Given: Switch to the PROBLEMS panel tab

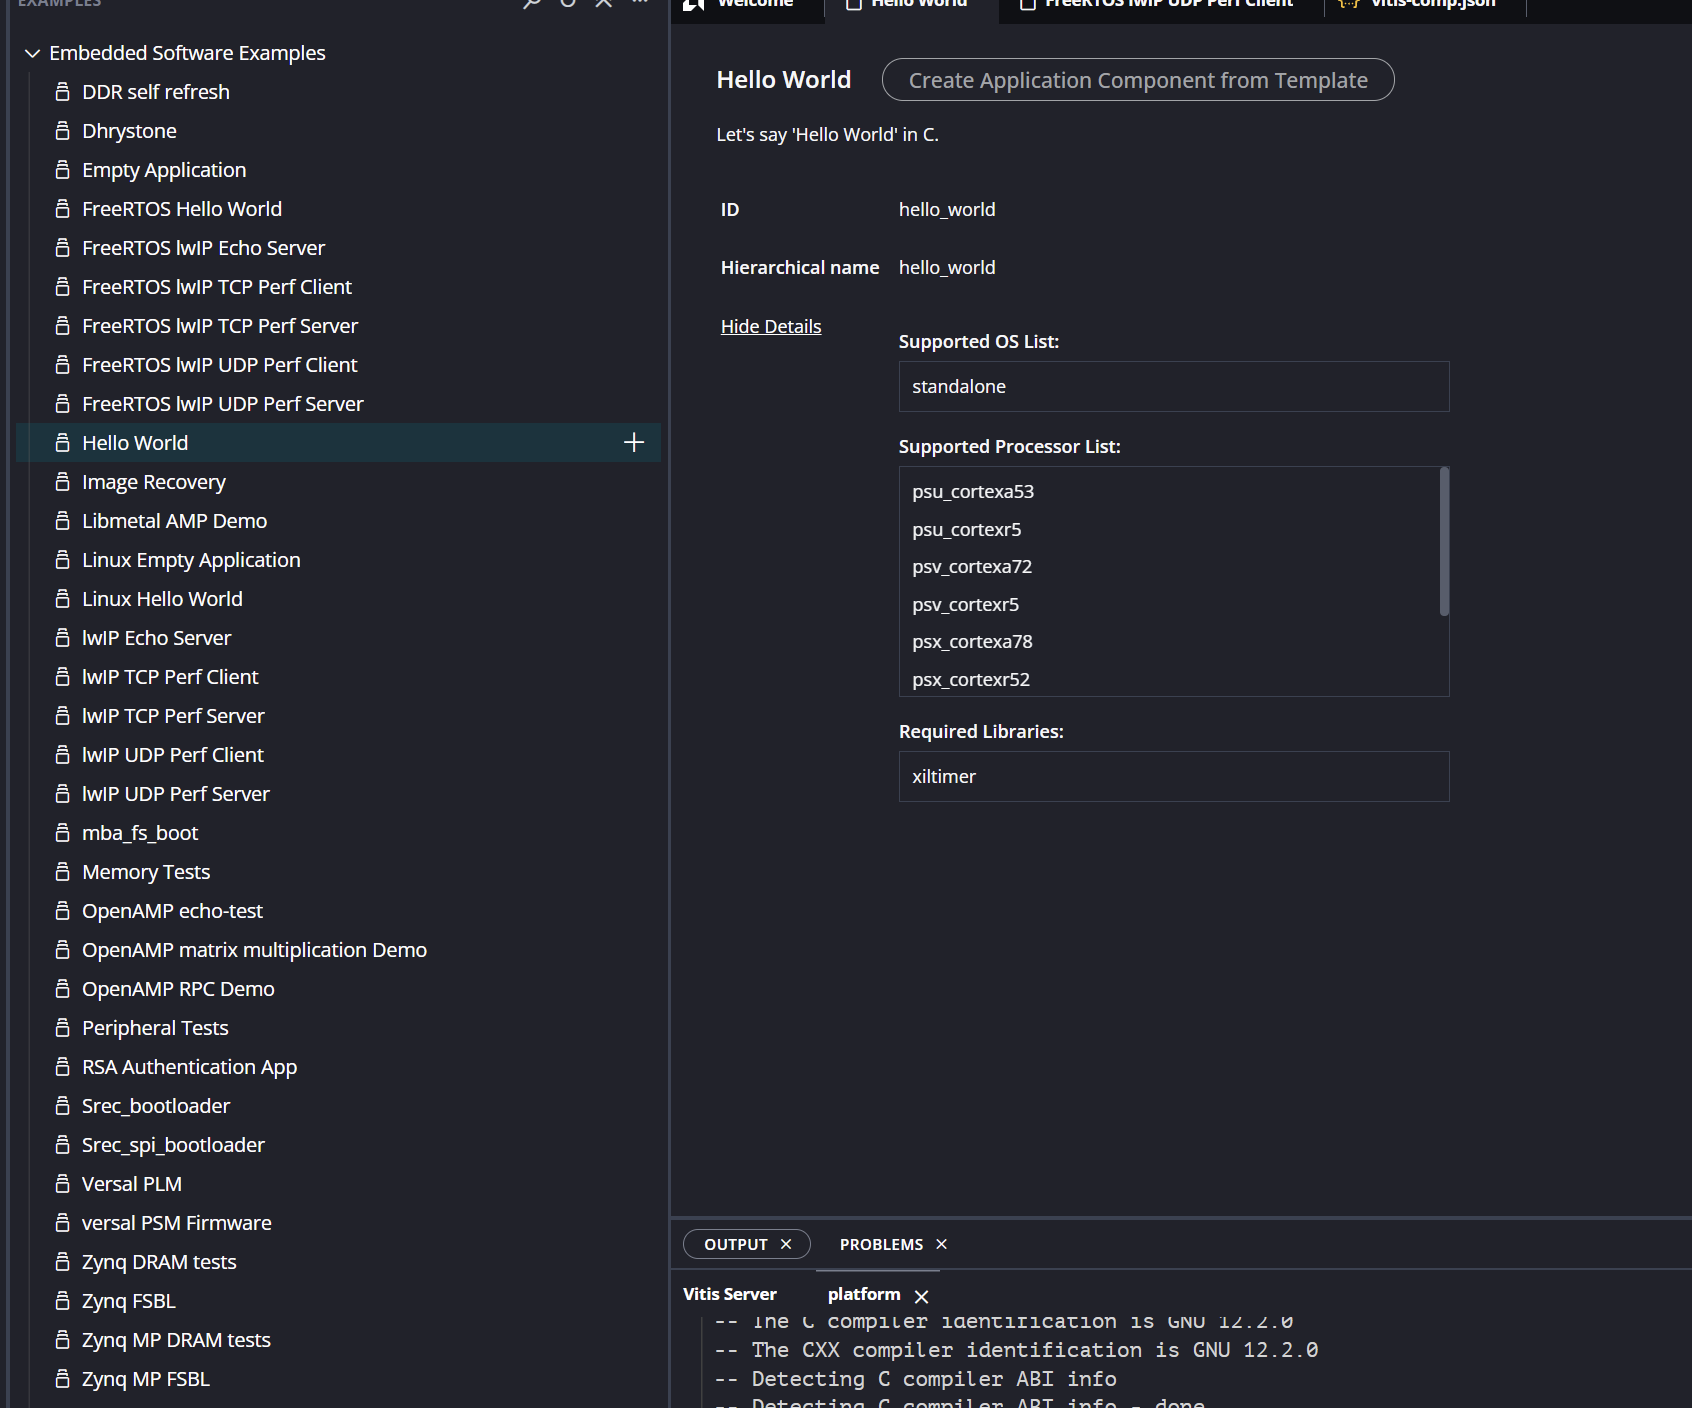Looking at the screenshot, I should (881, 1244).
